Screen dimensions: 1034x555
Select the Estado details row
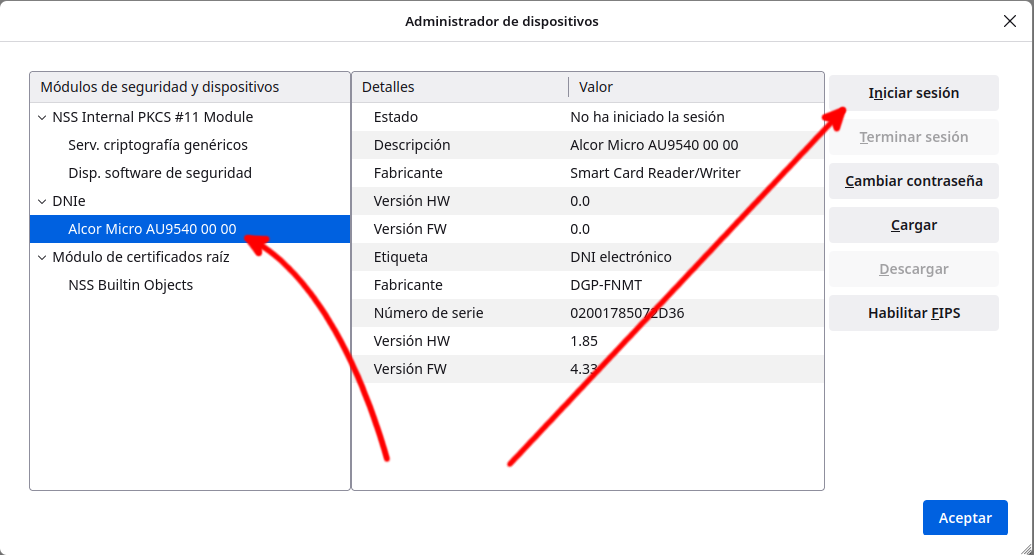(588, 117)
